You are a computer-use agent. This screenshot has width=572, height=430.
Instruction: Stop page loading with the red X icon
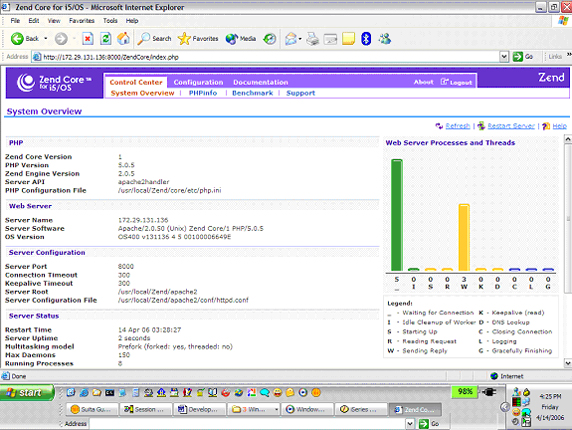pos(88,39)
